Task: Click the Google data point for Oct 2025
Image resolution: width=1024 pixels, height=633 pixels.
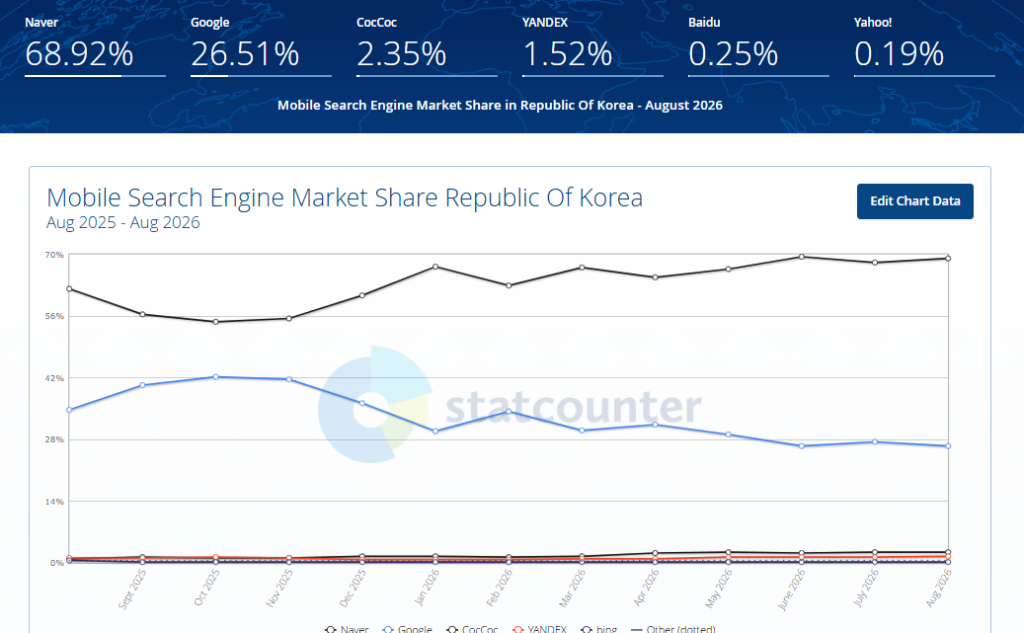Action: click(216, 377)
